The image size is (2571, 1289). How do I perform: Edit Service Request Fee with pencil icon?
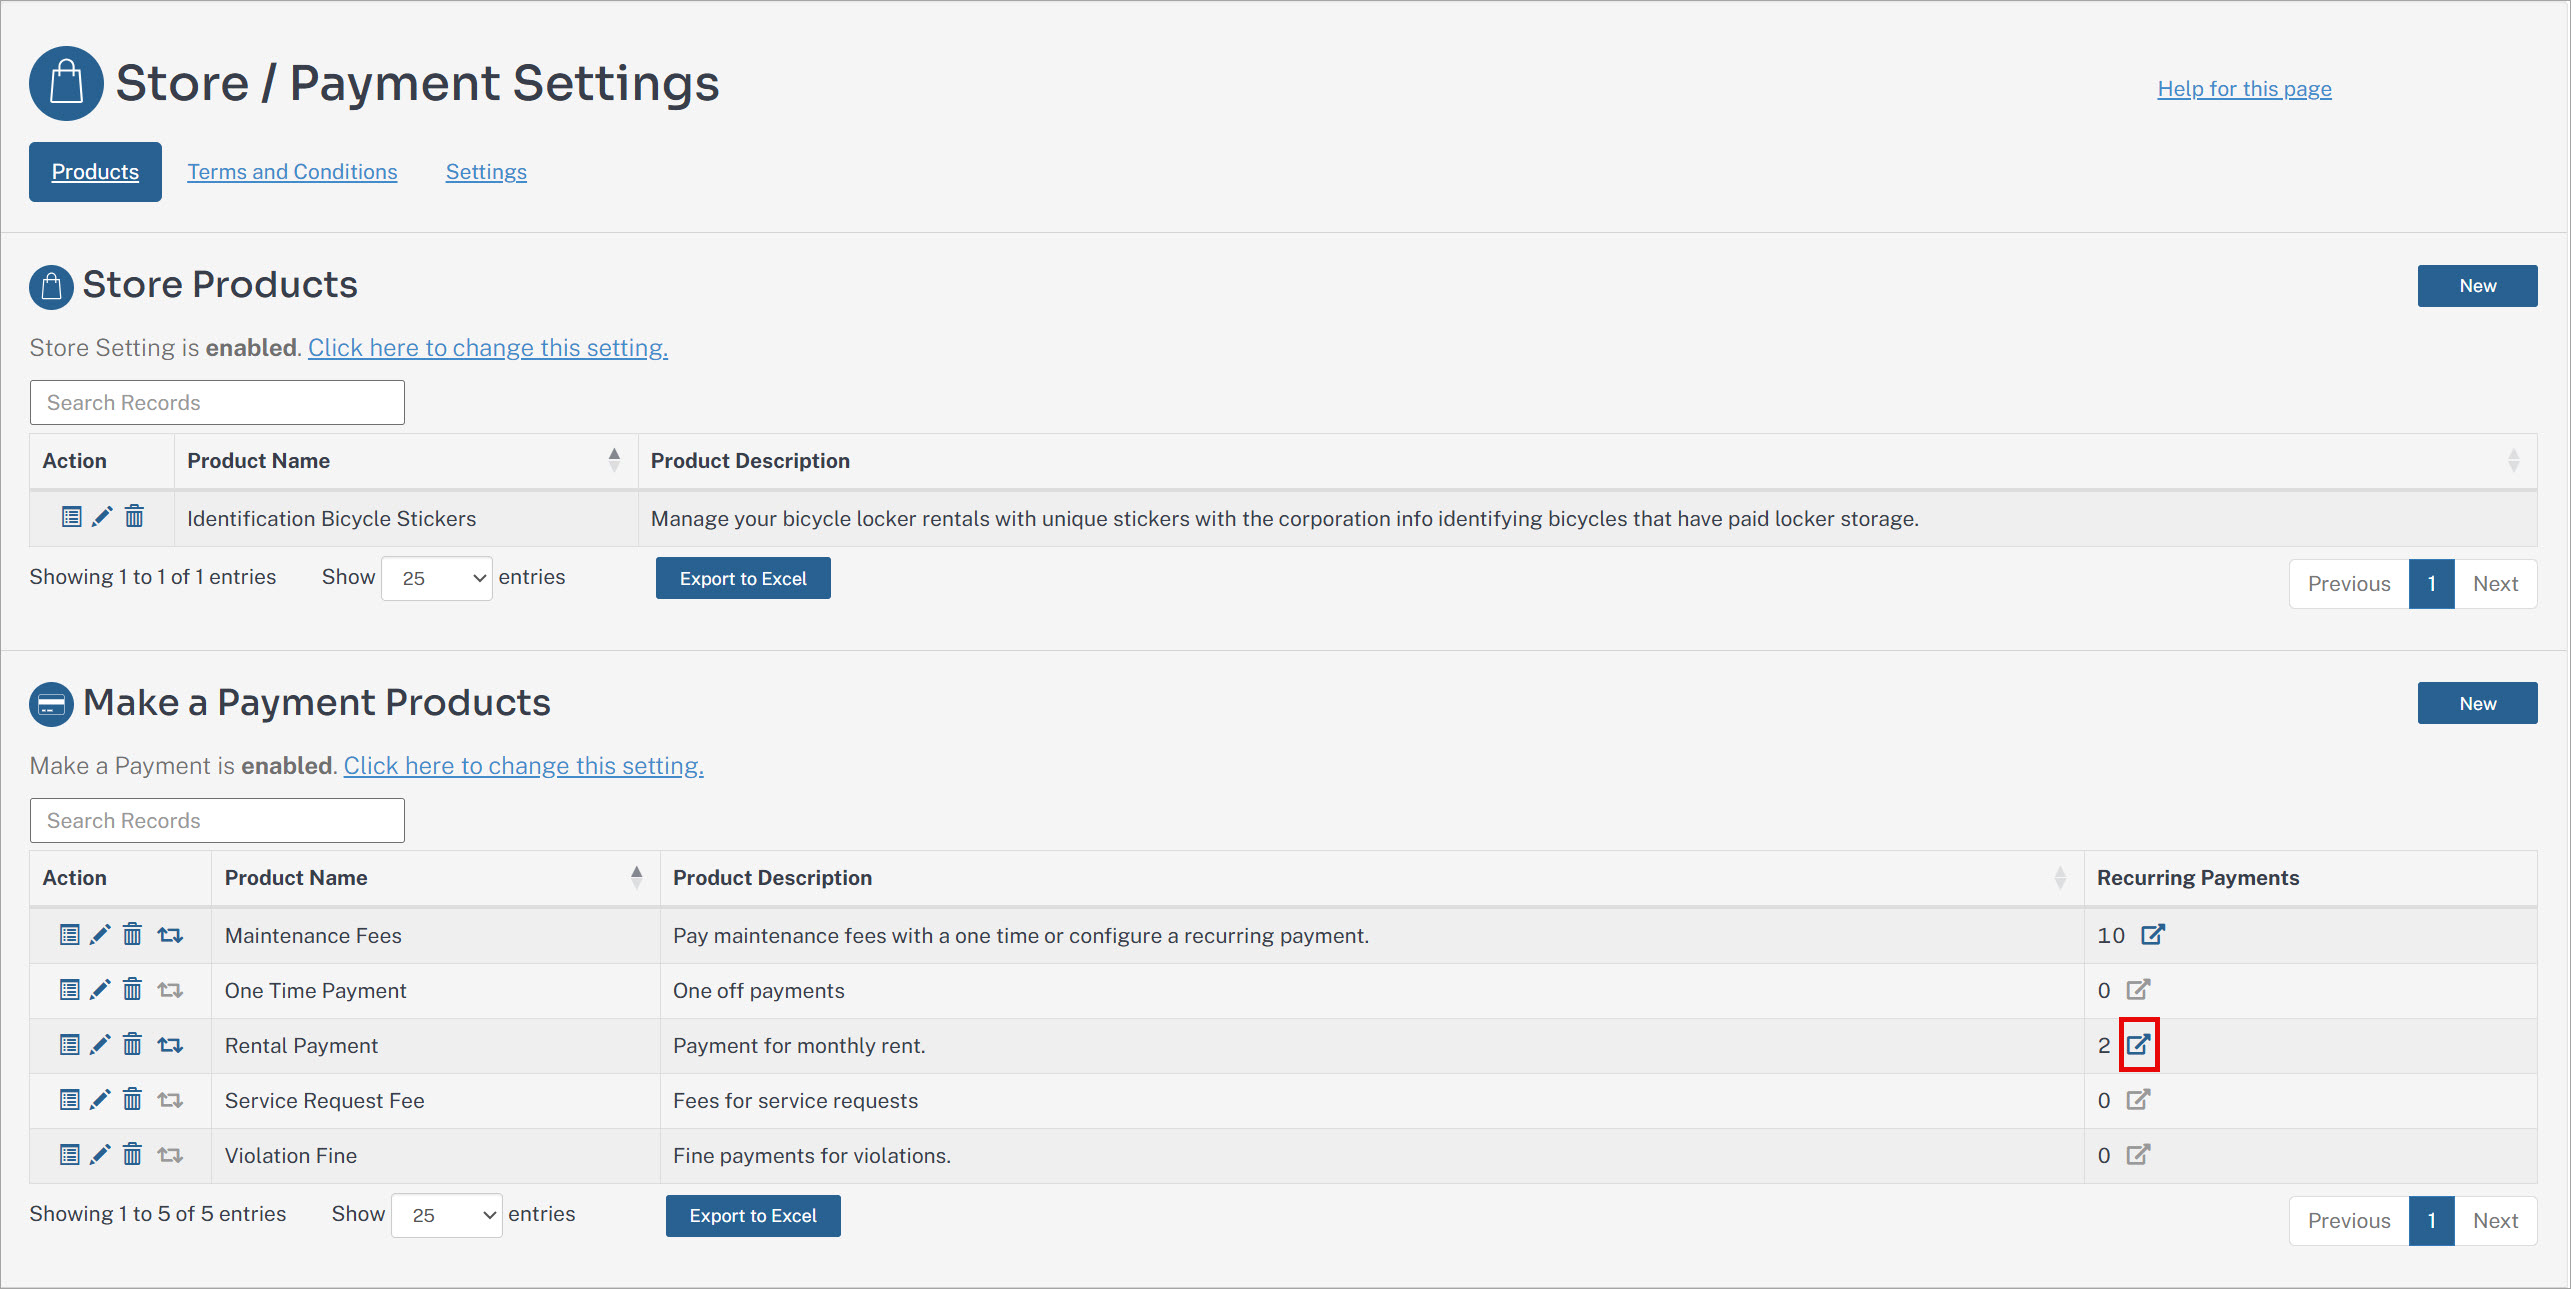[100, 1100]
